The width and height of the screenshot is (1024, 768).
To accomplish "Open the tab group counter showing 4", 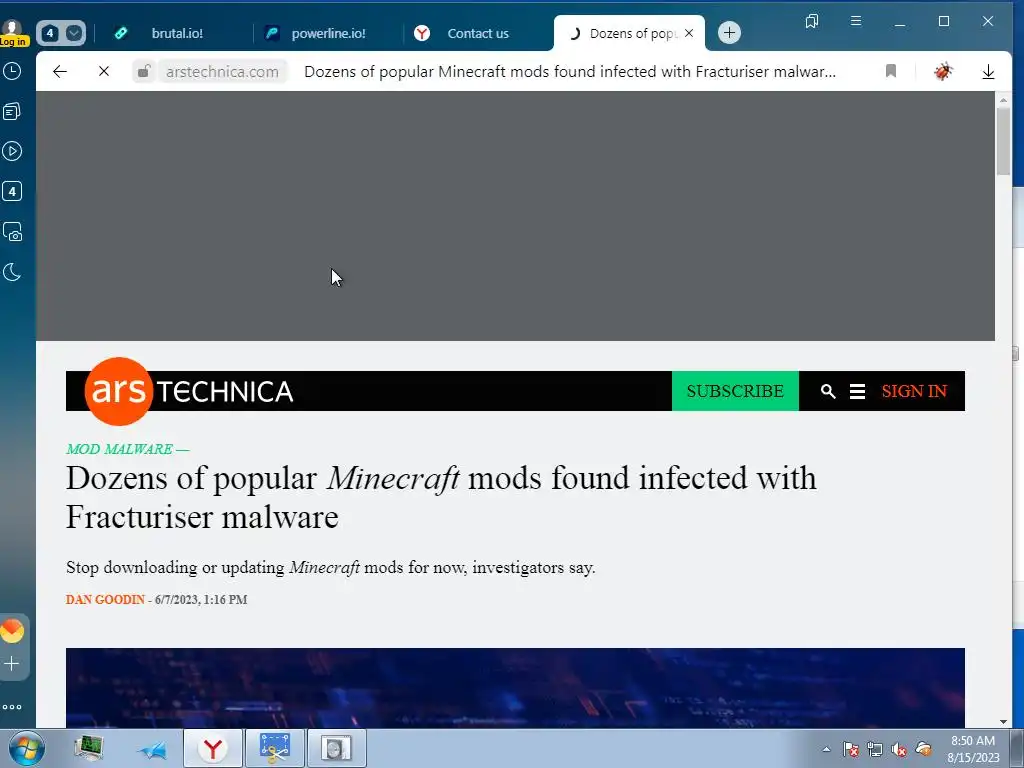I will tap(50, 33).
